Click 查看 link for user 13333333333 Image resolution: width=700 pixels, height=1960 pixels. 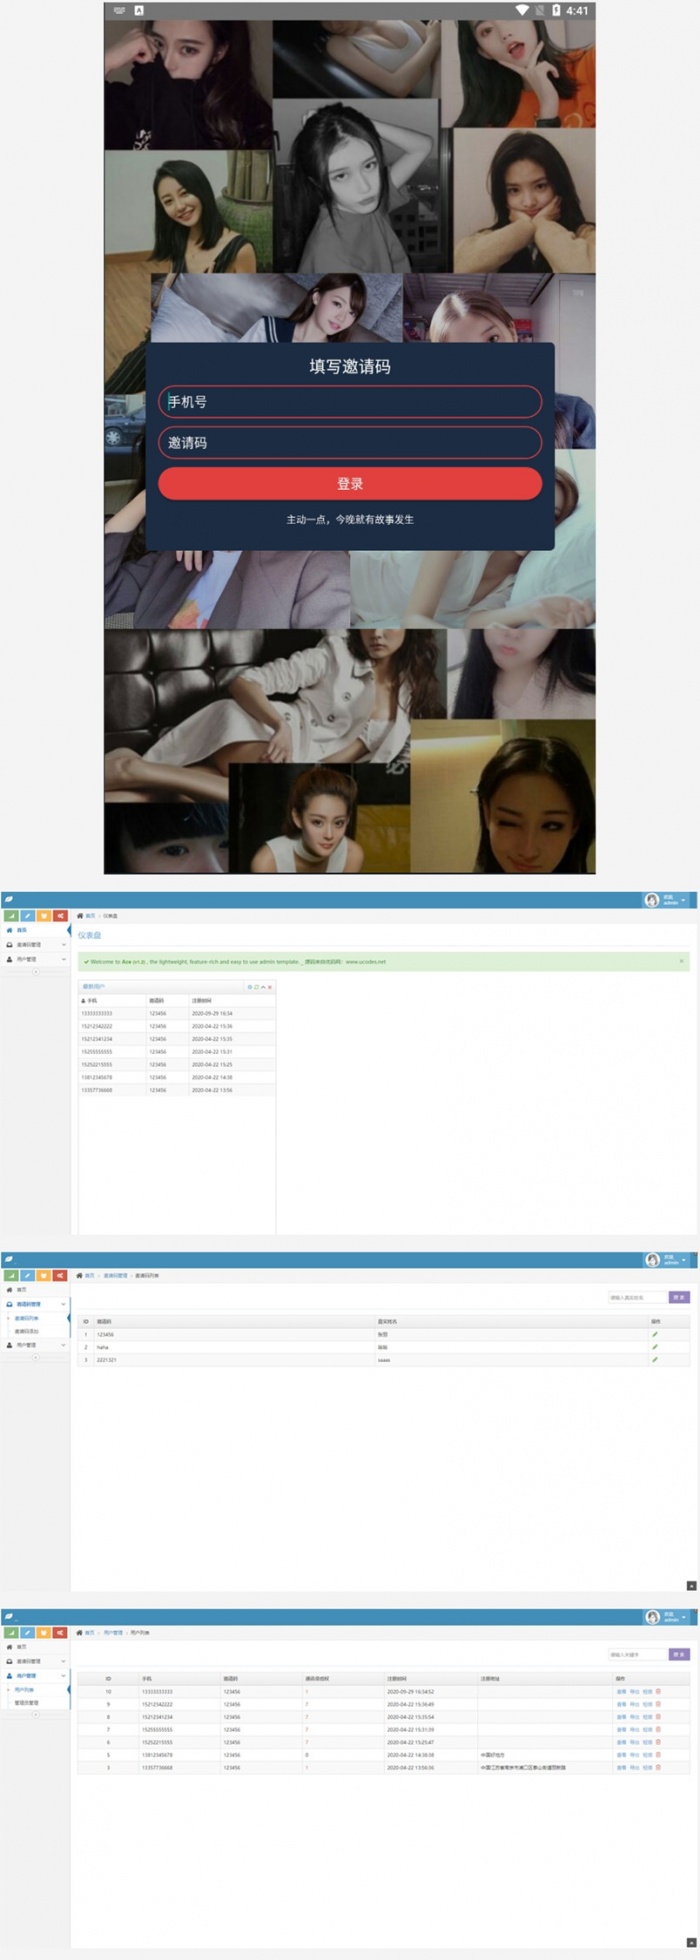[621, 1691]
